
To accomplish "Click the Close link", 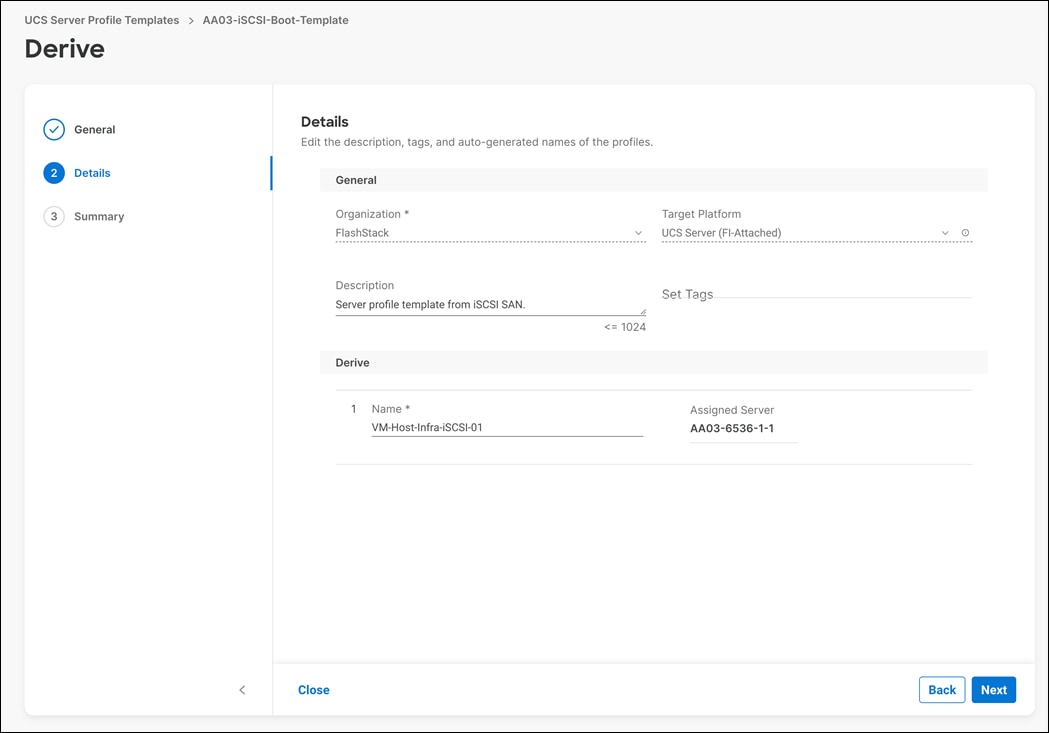I will [x=313, y=689].
